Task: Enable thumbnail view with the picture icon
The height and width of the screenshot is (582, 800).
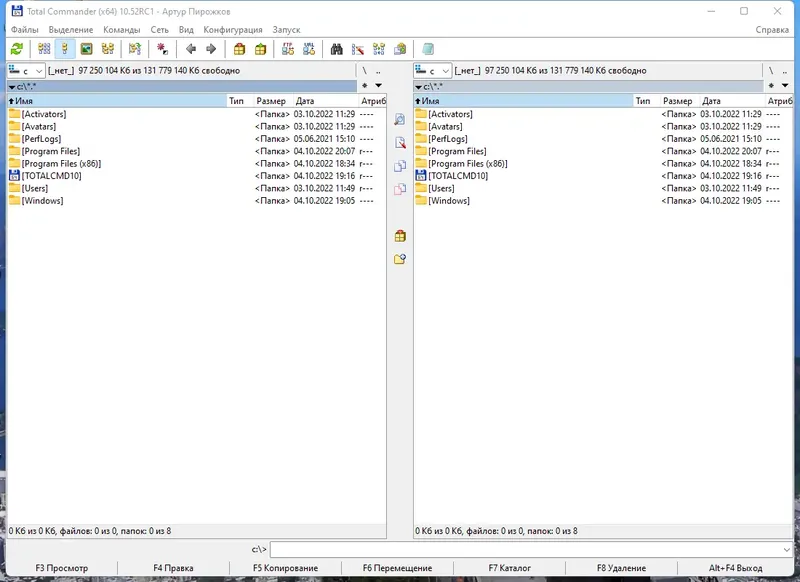Action: tap(86, 49)
